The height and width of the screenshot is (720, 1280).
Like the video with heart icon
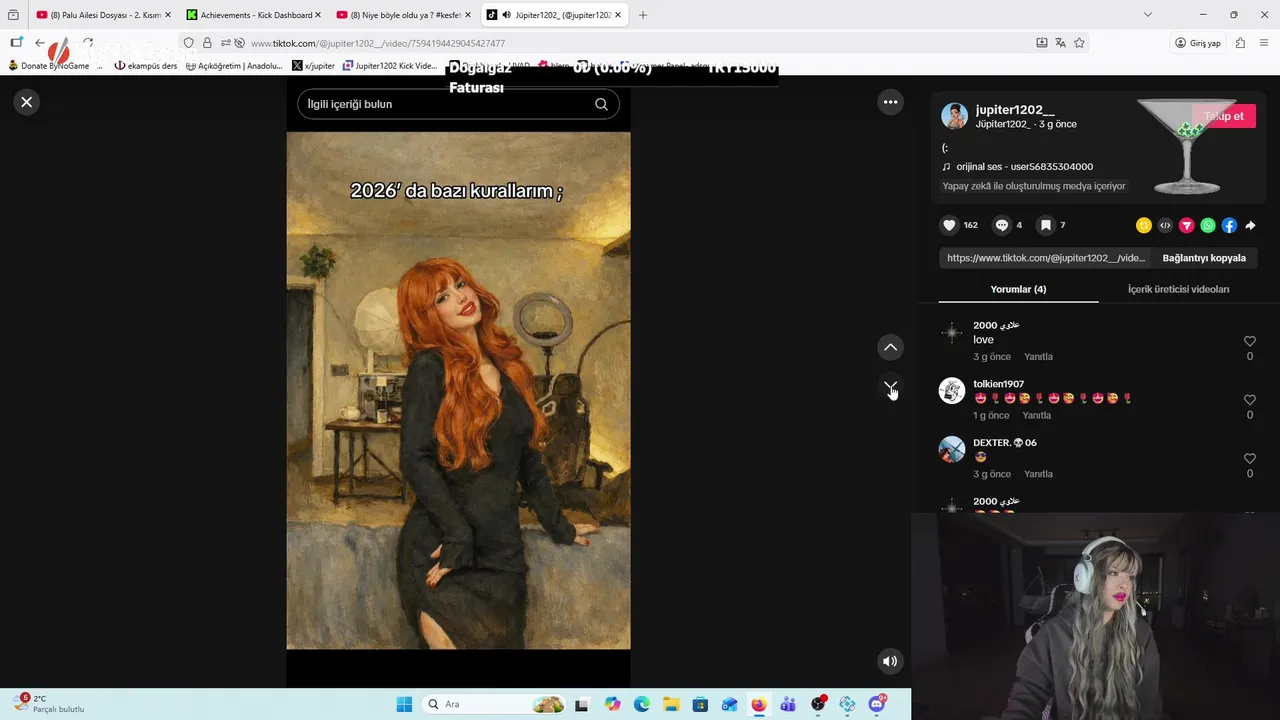tap(949, 225)
